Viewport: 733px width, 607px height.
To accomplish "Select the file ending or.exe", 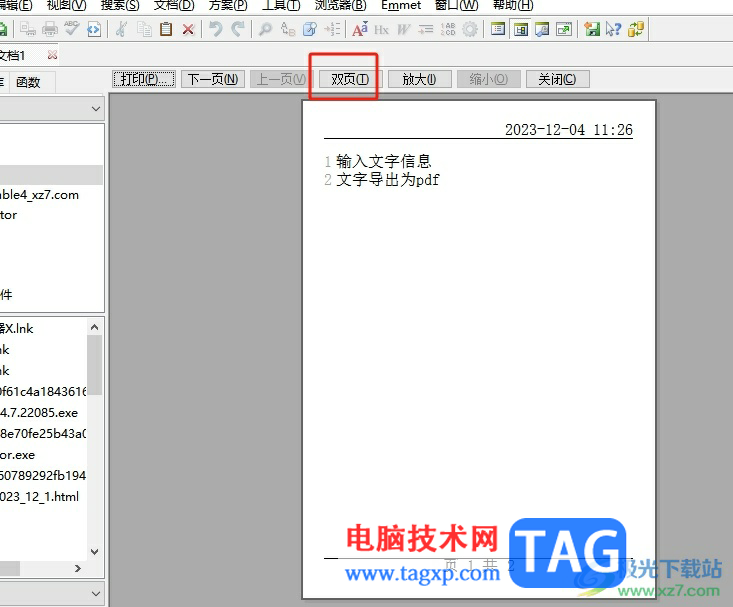I will click(x=18, y=455).
